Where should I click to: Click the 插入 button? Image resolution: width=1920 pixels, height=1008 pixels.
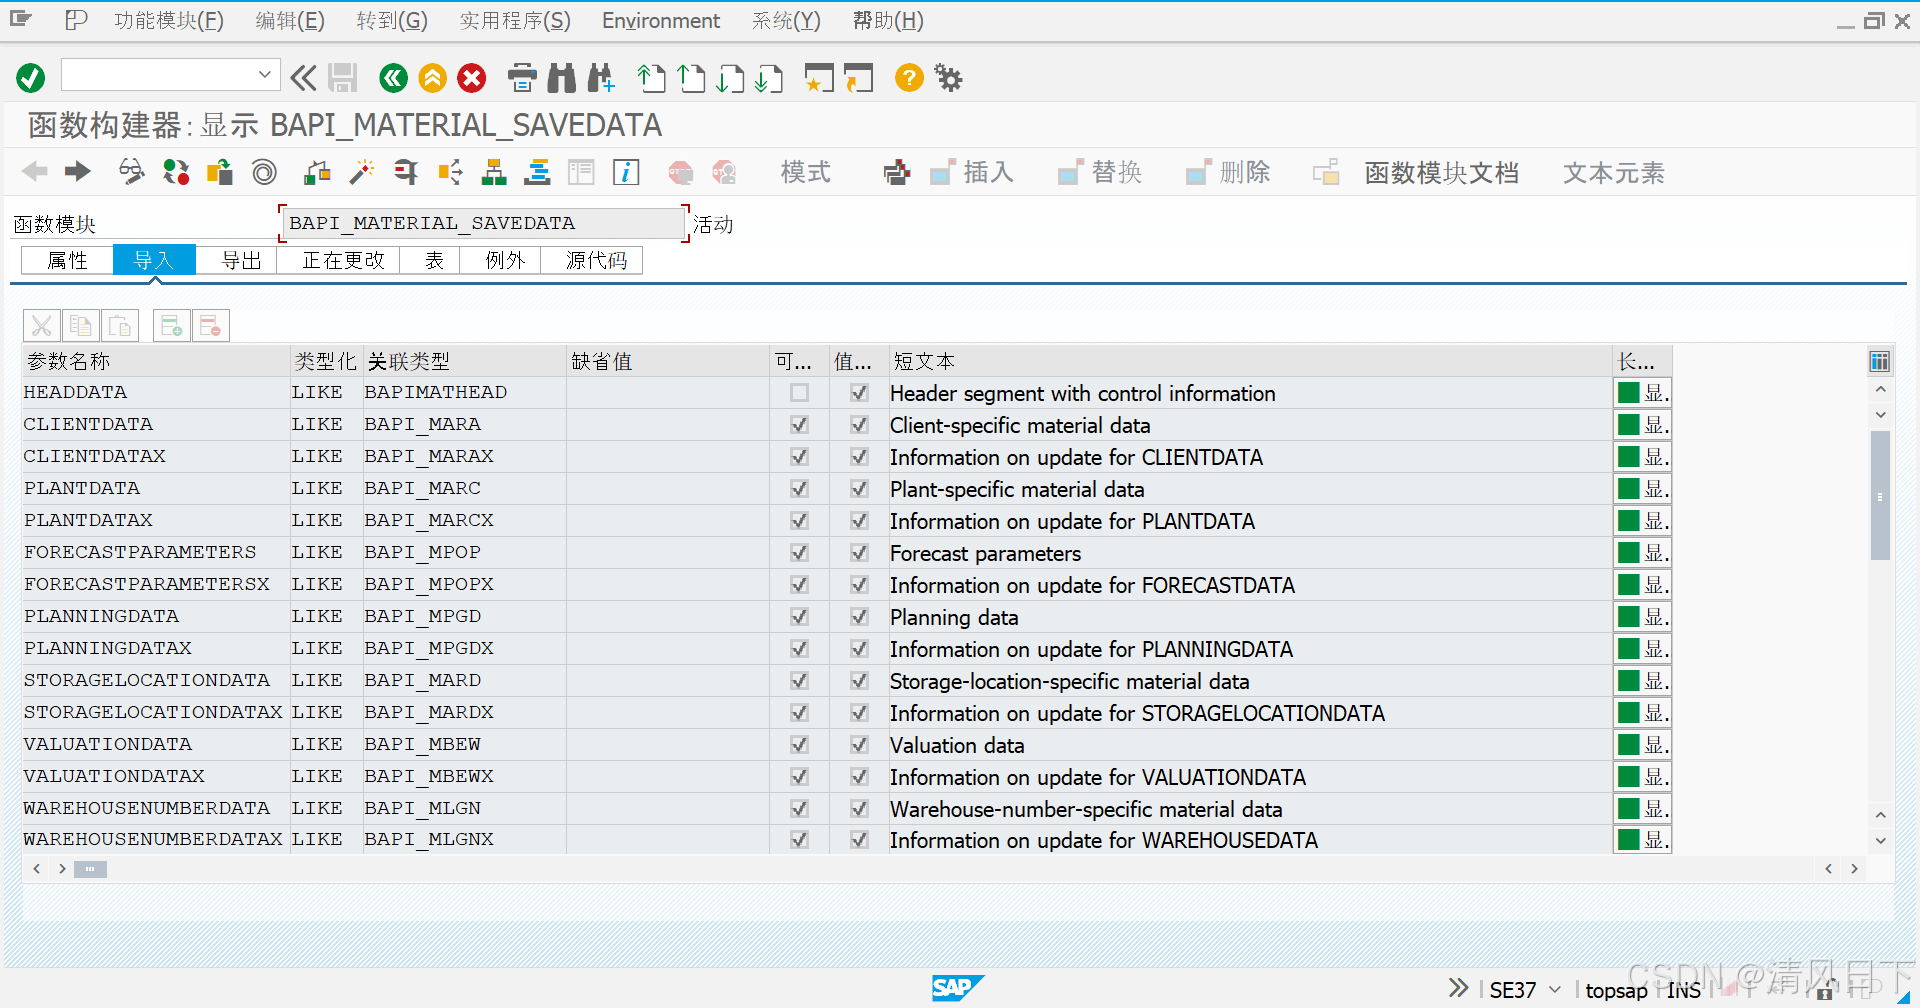coord(971,172)
